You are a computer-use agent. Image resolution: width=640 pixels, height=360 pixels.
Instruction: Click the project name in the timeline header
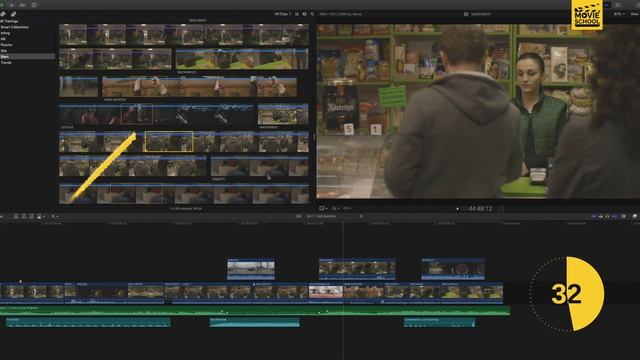pos(321,216)
